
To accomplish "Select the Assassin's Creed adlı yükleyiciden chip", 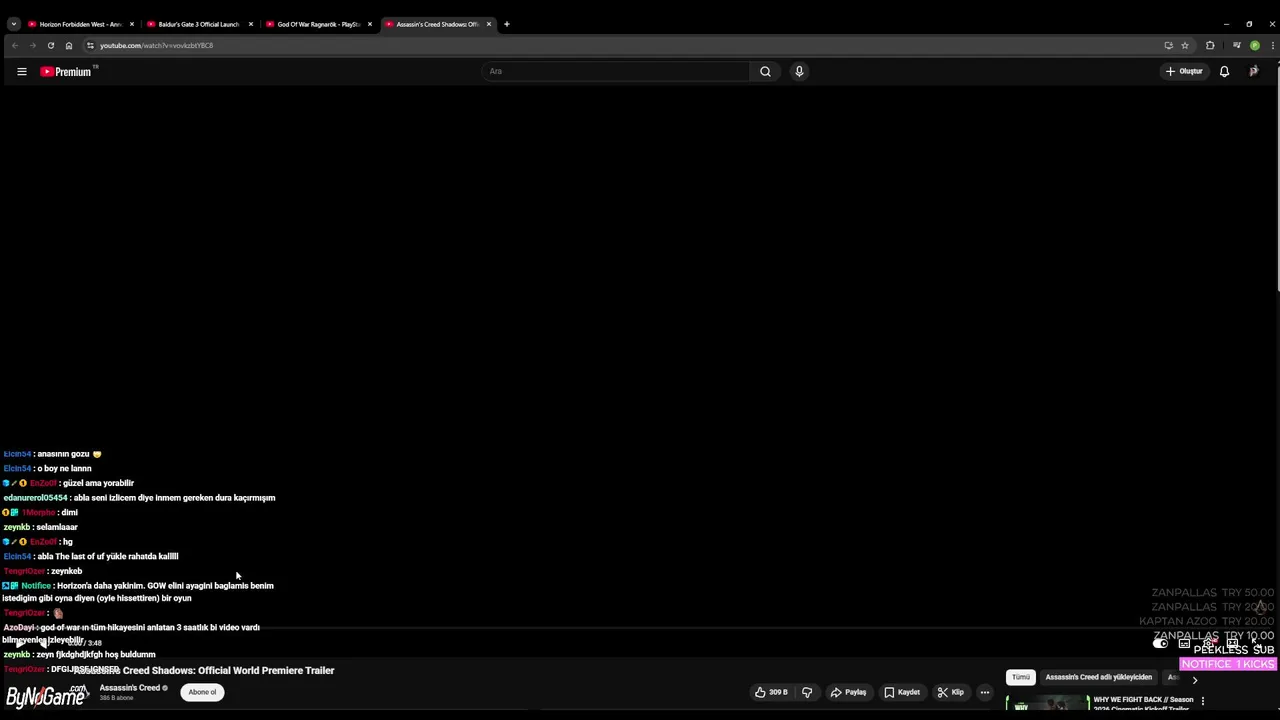I will pos(1098,677).
